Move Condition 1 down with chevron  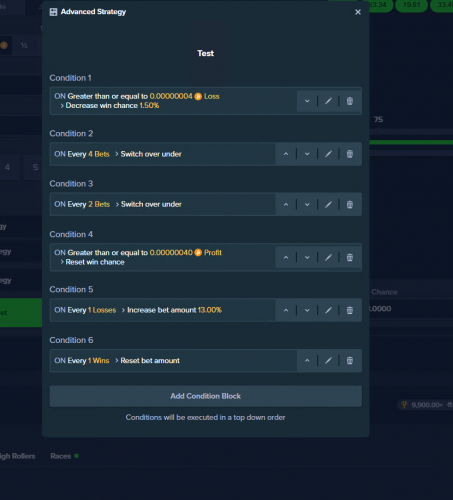pos(307,101)
